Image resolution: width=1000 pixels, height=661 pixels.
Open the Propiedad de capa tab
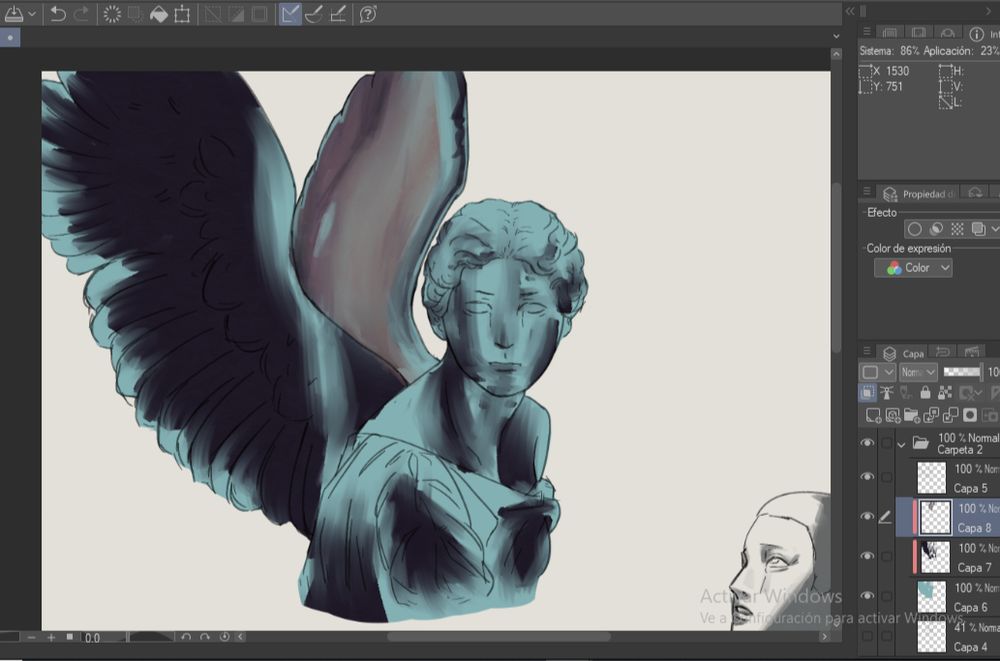point(918,194)
